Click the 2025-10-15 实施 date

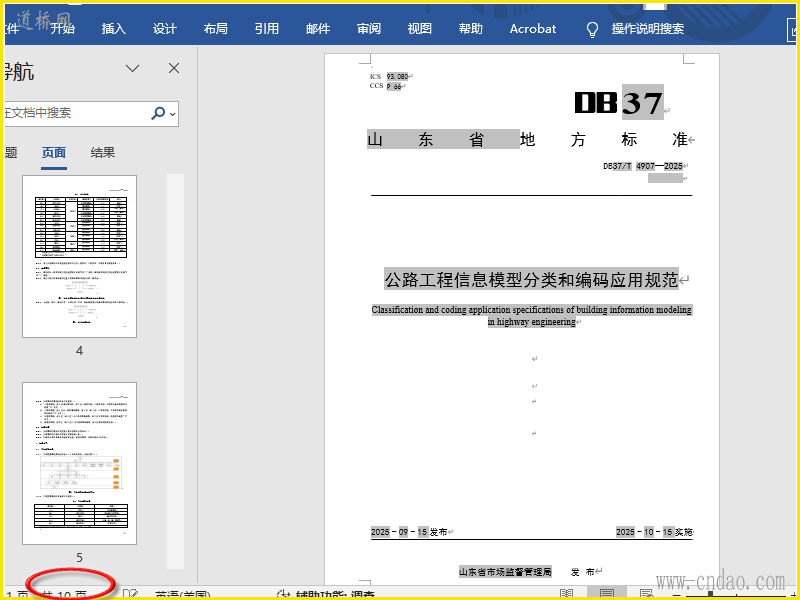(654, 532)
